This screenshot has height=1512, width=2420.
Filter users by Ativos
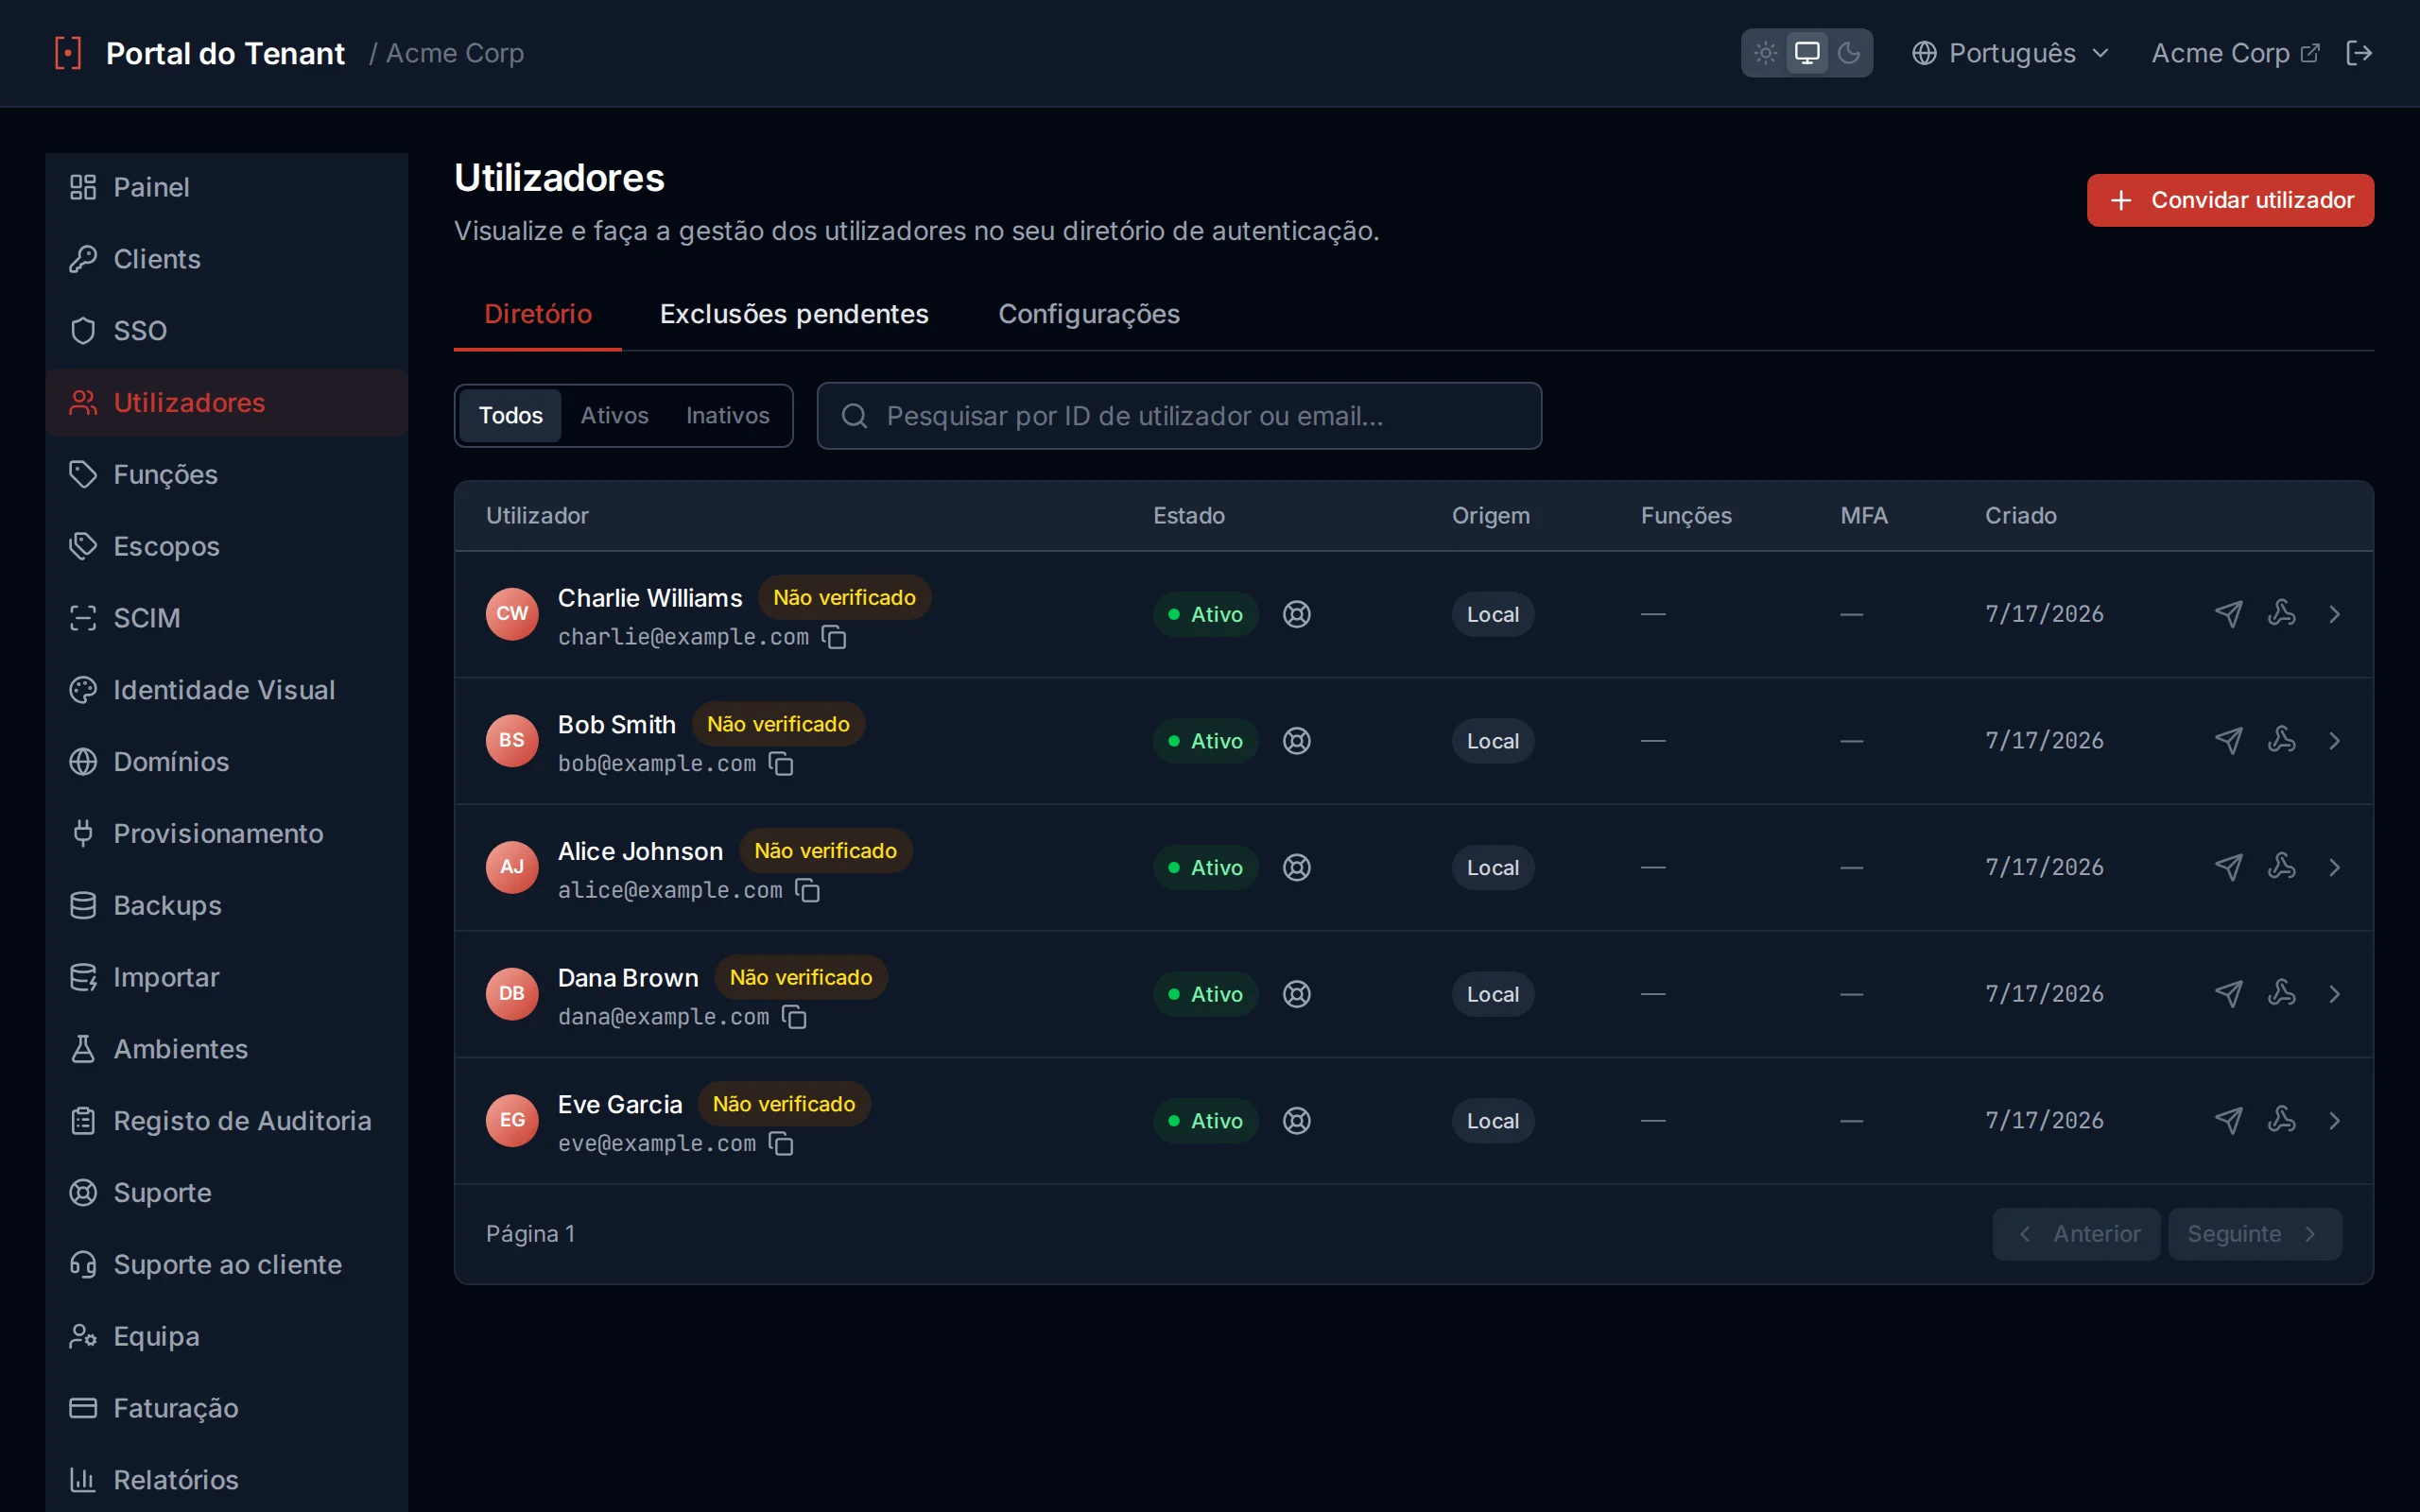click(x=614, y=415)
